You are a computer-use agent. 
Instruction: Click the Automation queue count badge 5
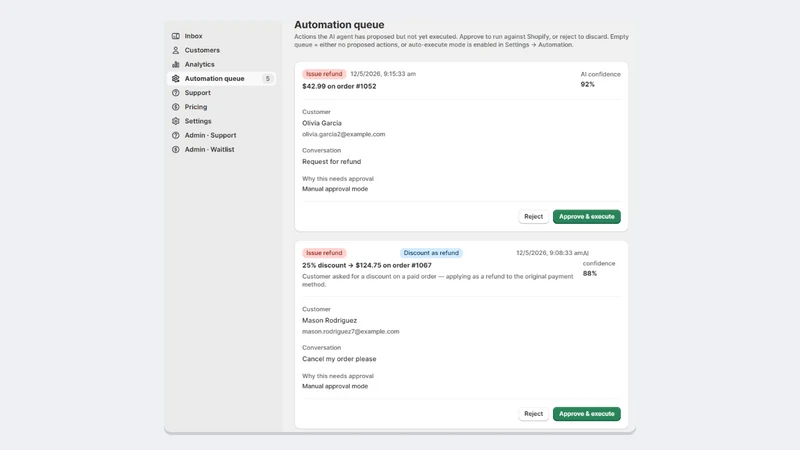coord(267,79)
